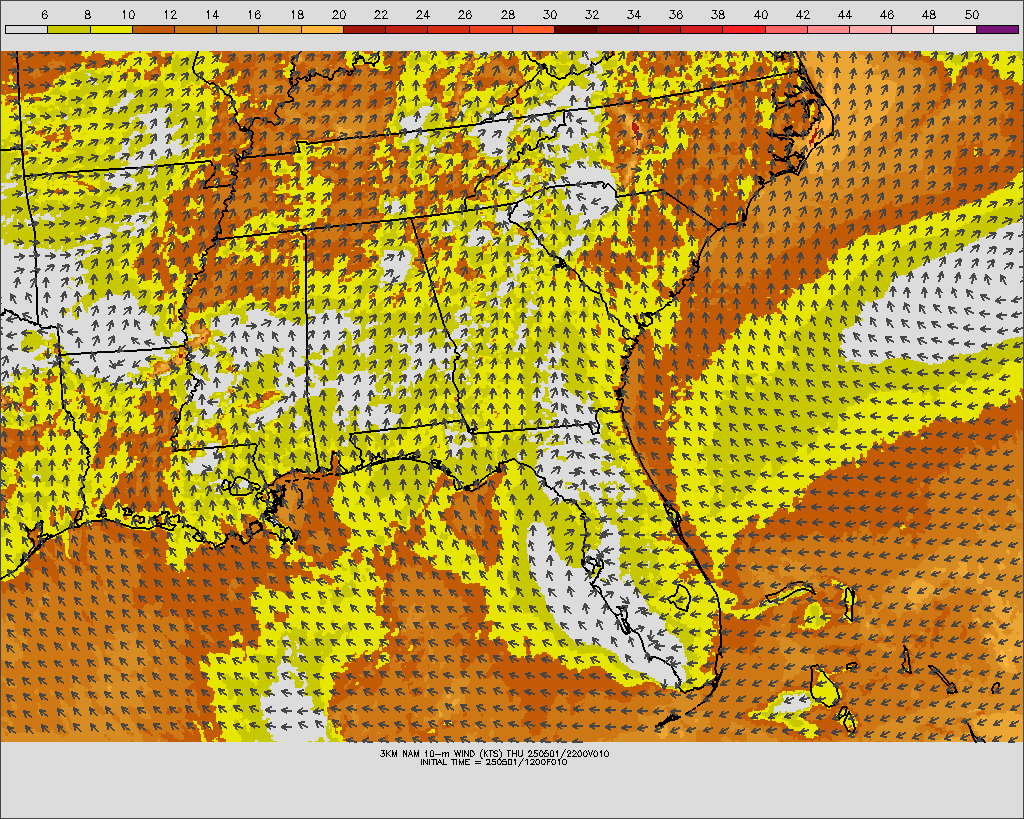Click the legend number "36"

point(676,14)
